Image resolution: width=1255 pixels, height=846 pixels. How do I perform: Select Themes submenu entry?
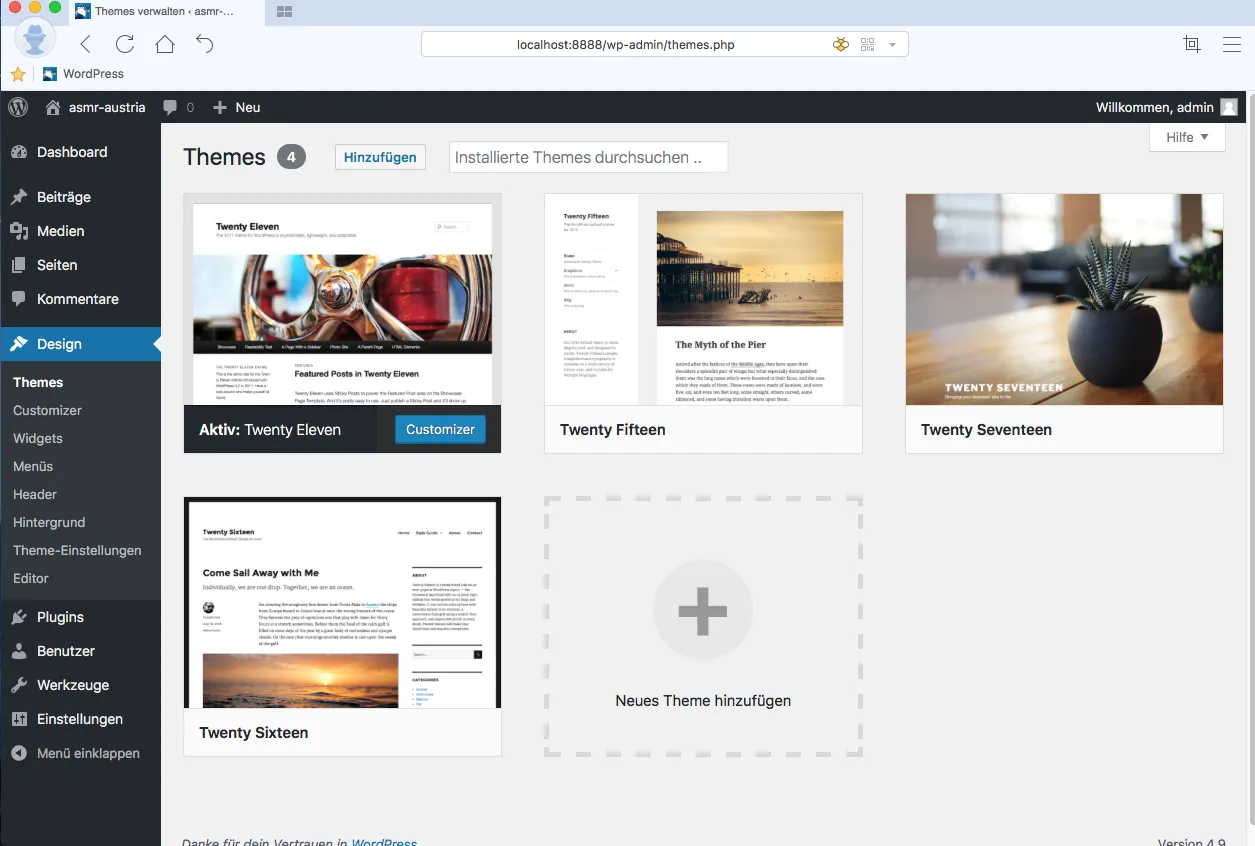point(38,382)
